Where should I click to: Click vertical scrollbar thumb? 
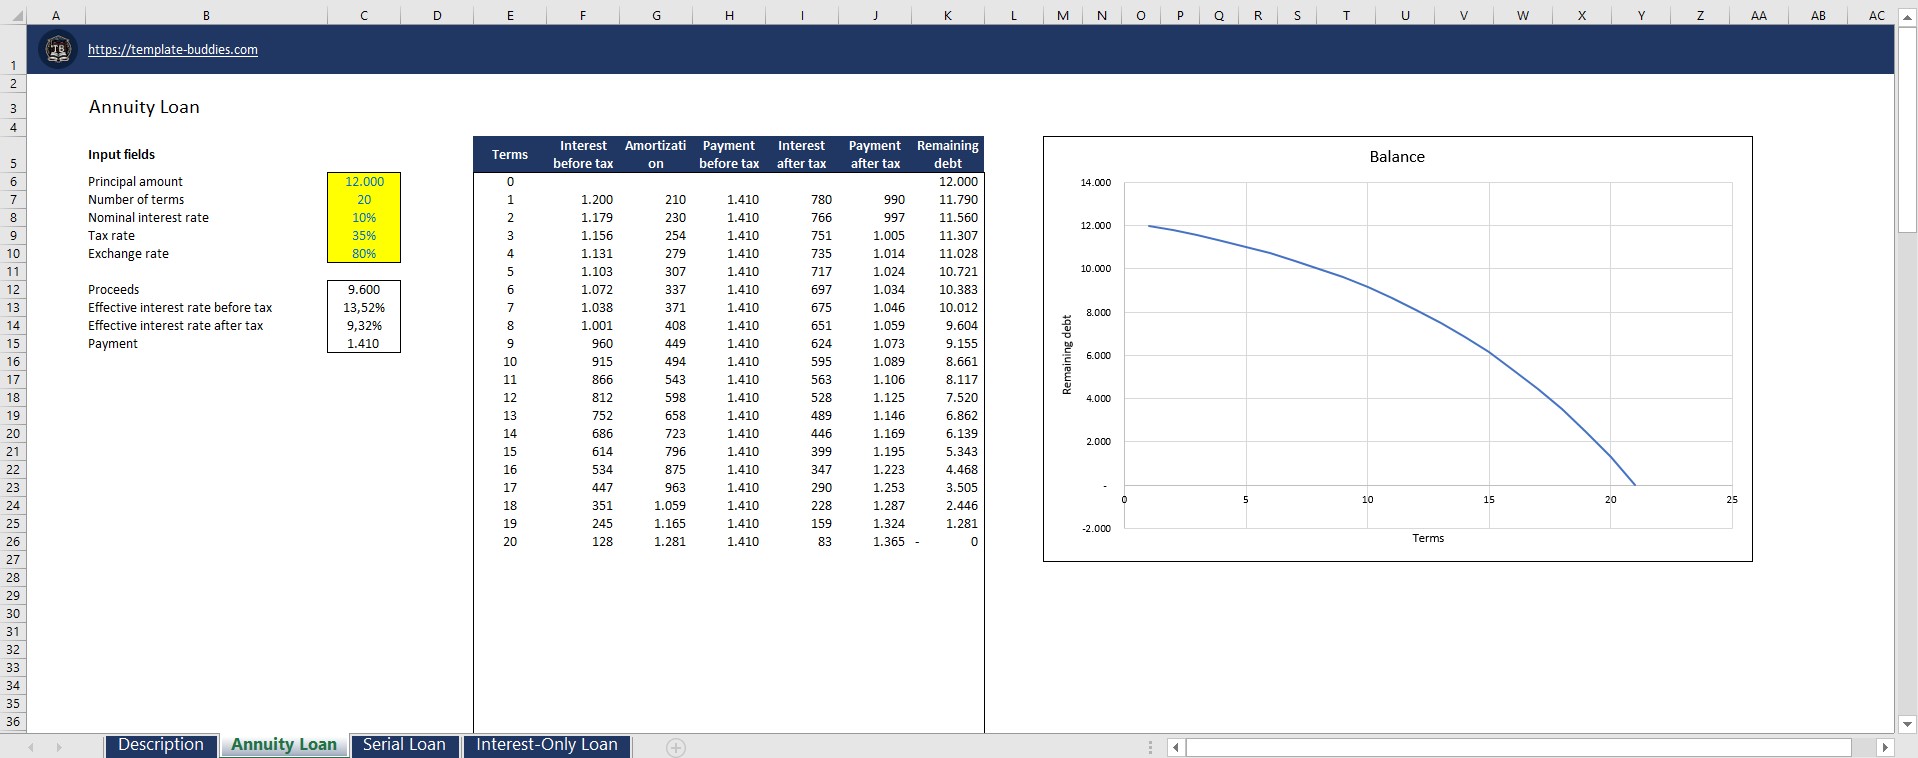click(x=1907, y=129)
